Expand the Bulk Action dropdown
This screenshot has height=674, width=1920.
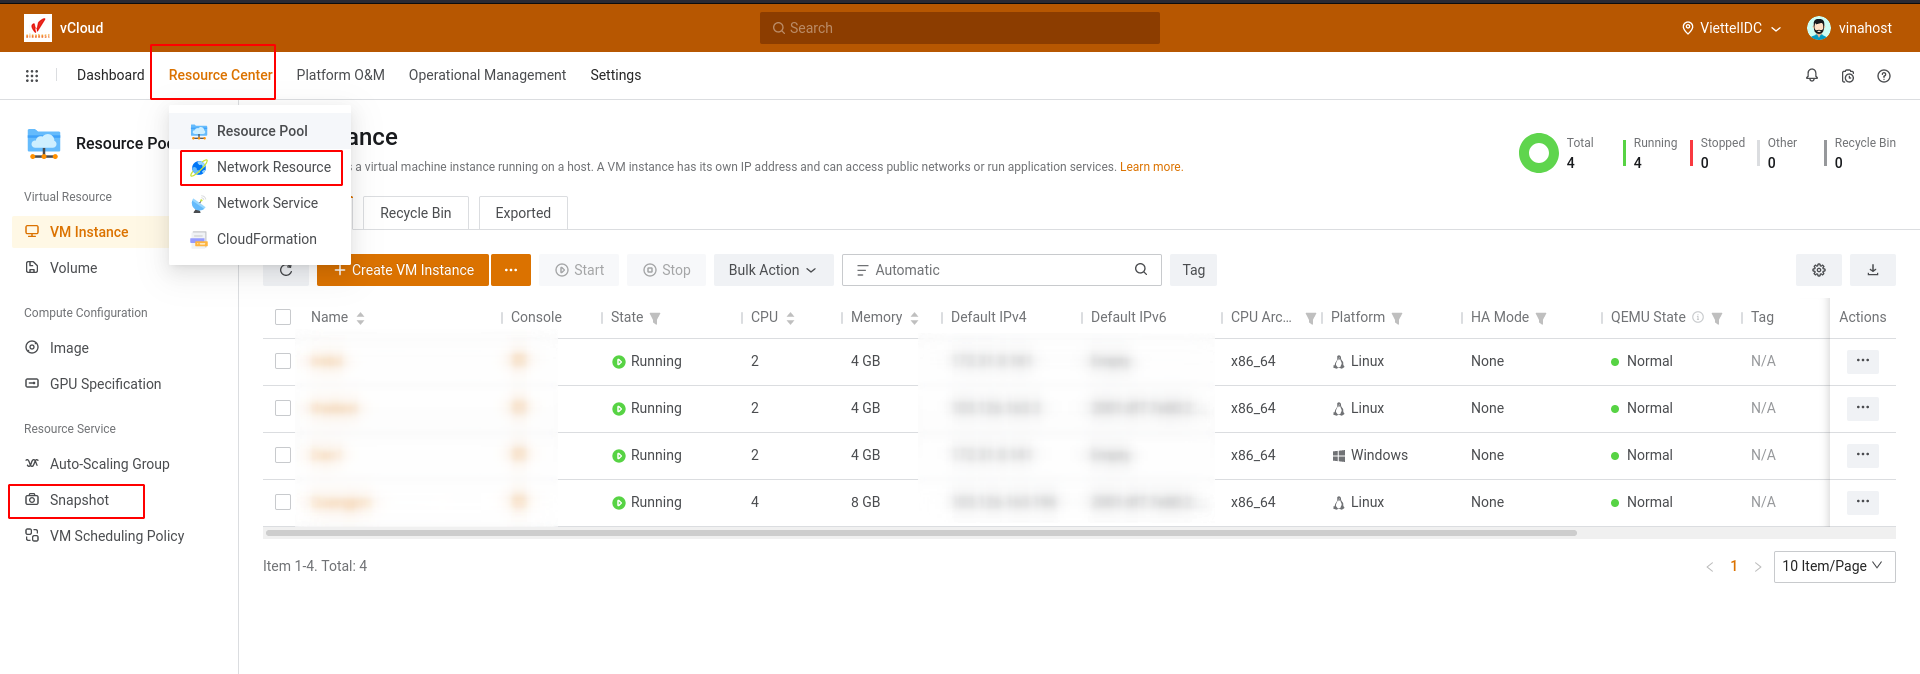(772, 270)
